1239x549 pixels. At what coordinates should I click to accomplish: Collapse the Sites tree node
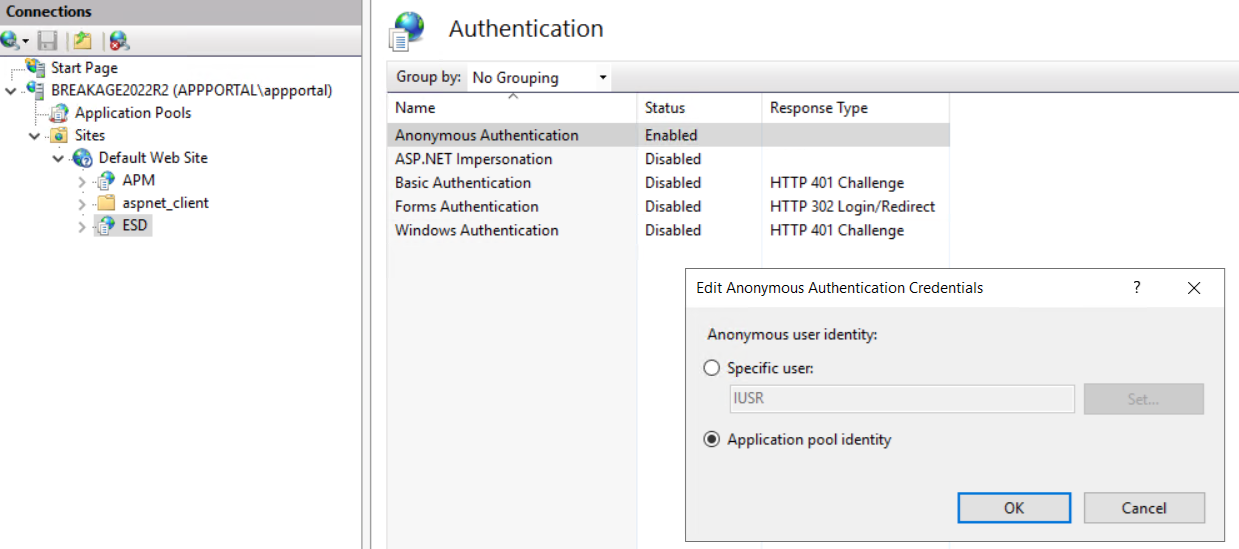34,136
